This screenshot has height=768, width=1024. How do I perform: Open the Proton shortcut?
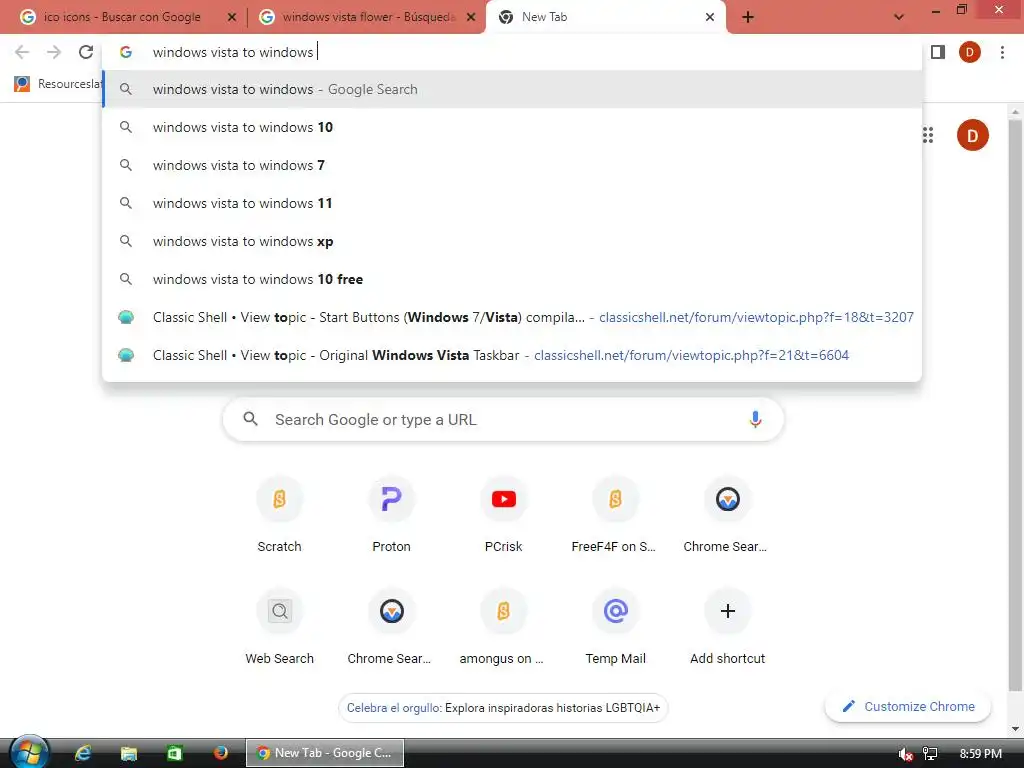coord(391,515)
